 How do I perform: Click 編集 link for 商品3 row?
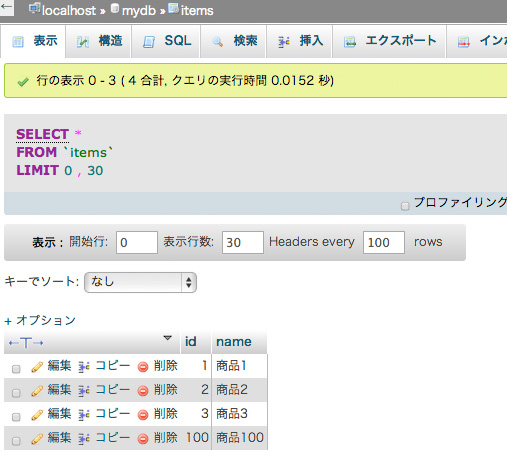59,413
